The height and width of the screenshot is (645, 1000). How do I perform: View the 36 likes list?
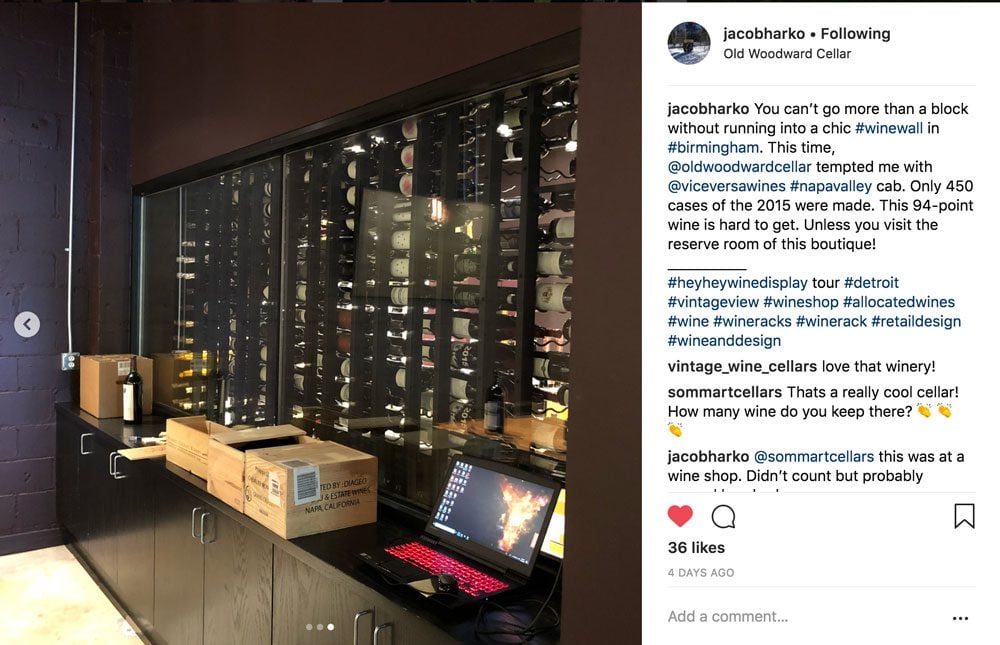pyautogui.click(x=696, y=547)
